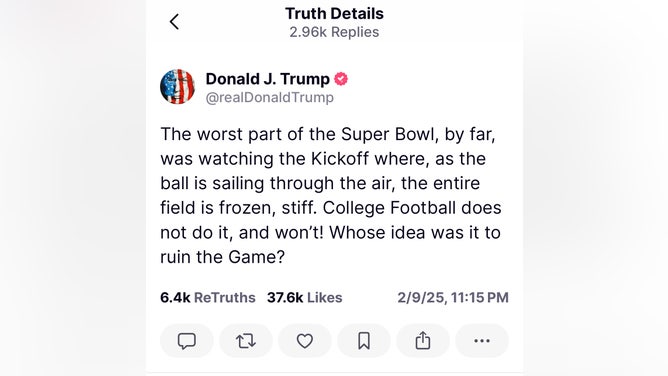
Task: Like the post with the heart icon
Action: click(305, 341)
